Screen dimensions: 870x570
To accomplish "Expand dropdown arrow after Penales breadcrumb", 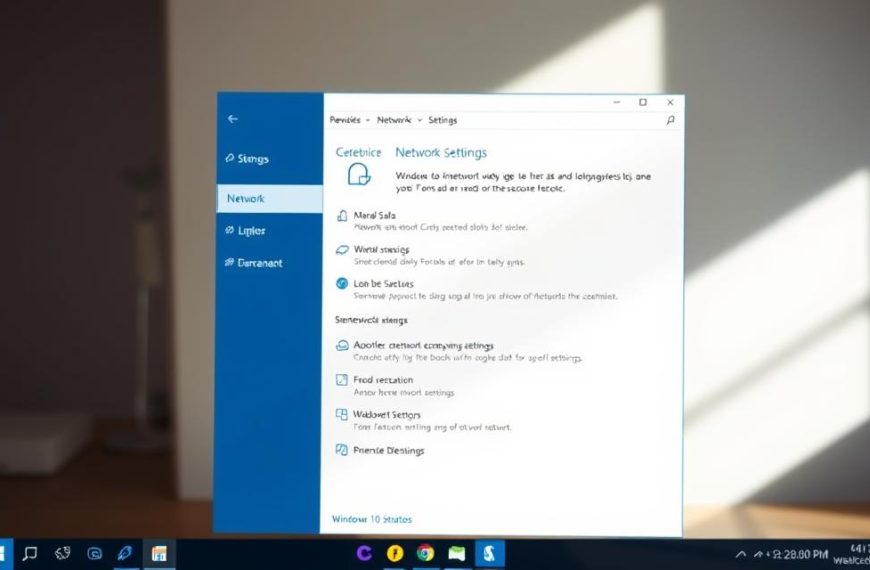I will (x=367, y=120).
